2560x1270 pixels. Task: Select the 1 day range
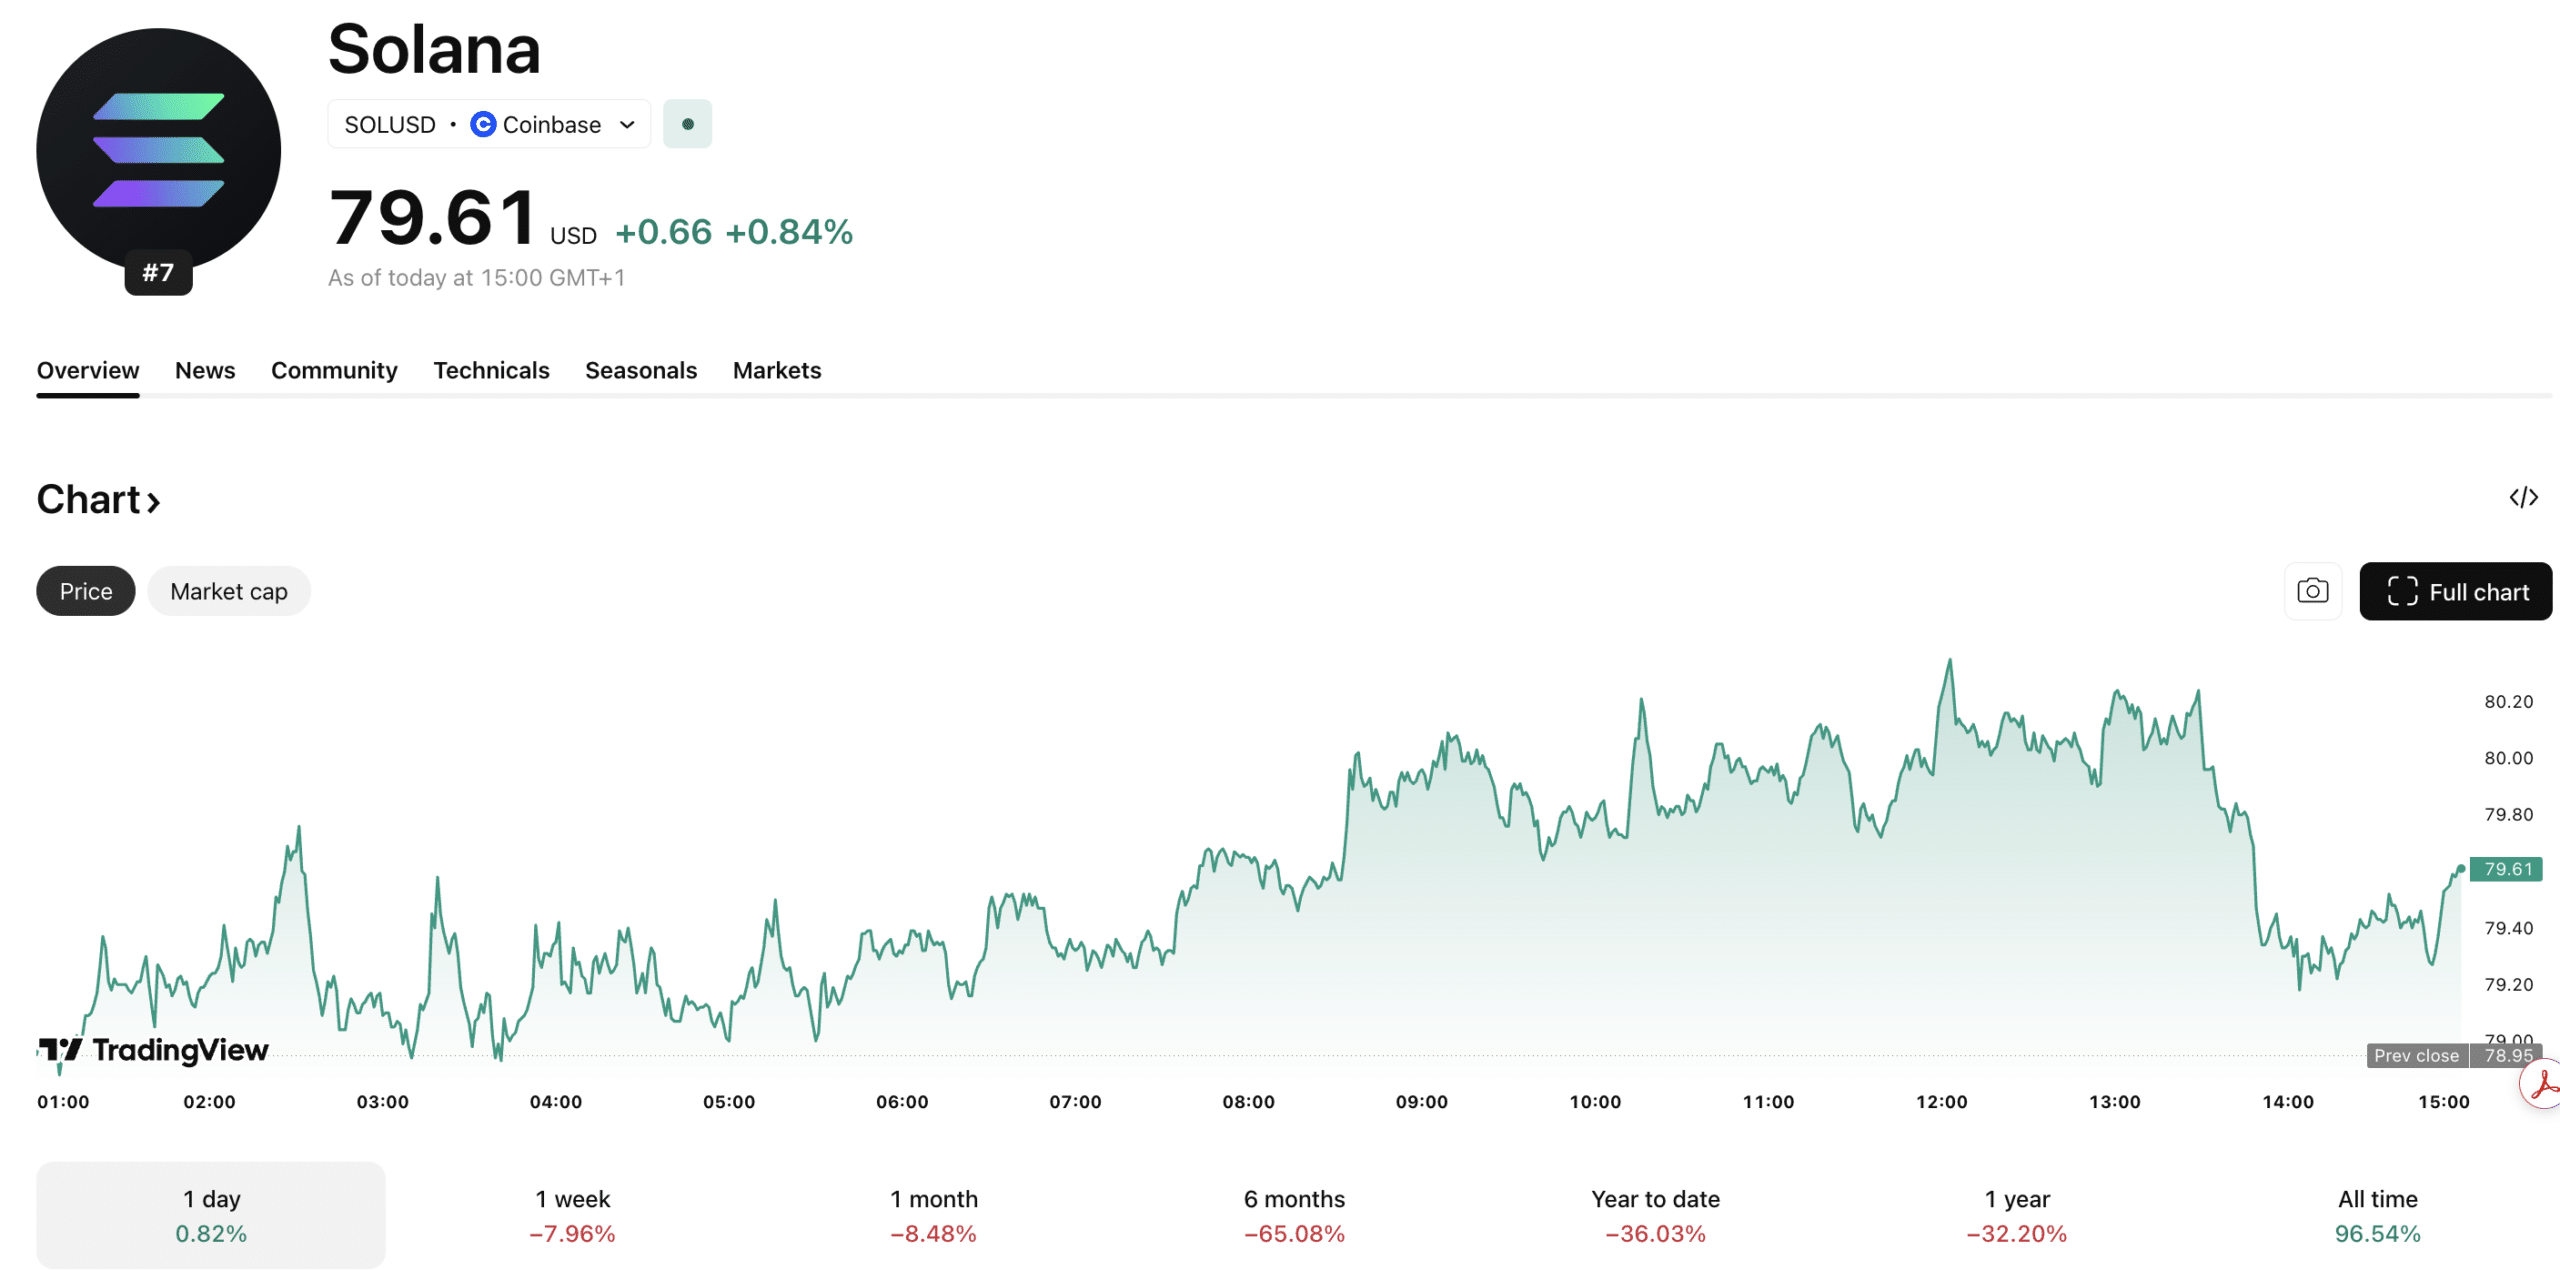[x=211, y=1215]
